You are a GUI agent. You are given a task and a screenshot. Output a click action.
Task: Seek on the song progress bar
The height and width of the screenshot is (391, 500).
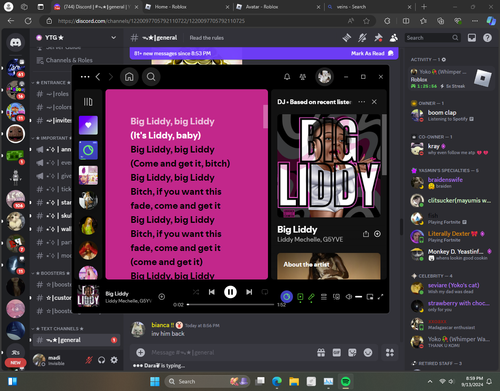click(x=230, y=304)
